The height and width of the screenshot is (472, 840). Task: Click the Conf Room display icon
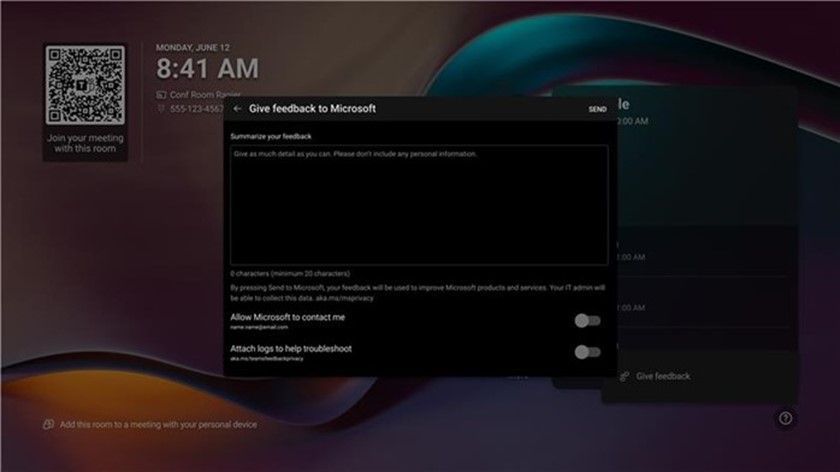tap(161, 95)
